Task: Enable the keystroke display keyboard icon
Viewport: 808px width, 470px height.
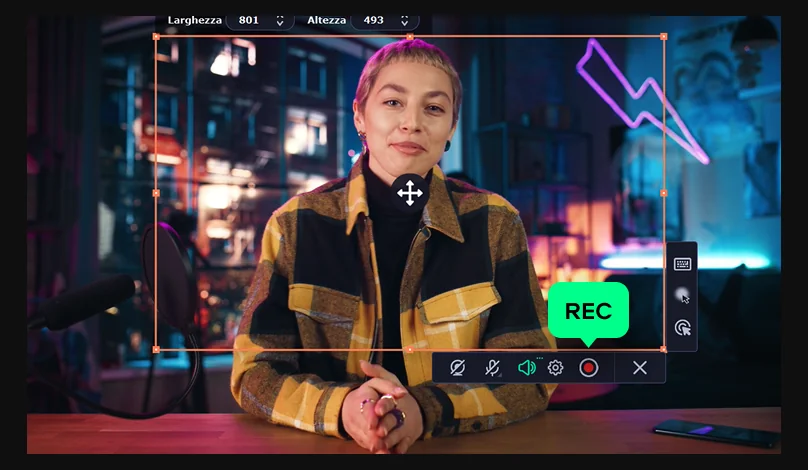Action: (x=683, y=264)
